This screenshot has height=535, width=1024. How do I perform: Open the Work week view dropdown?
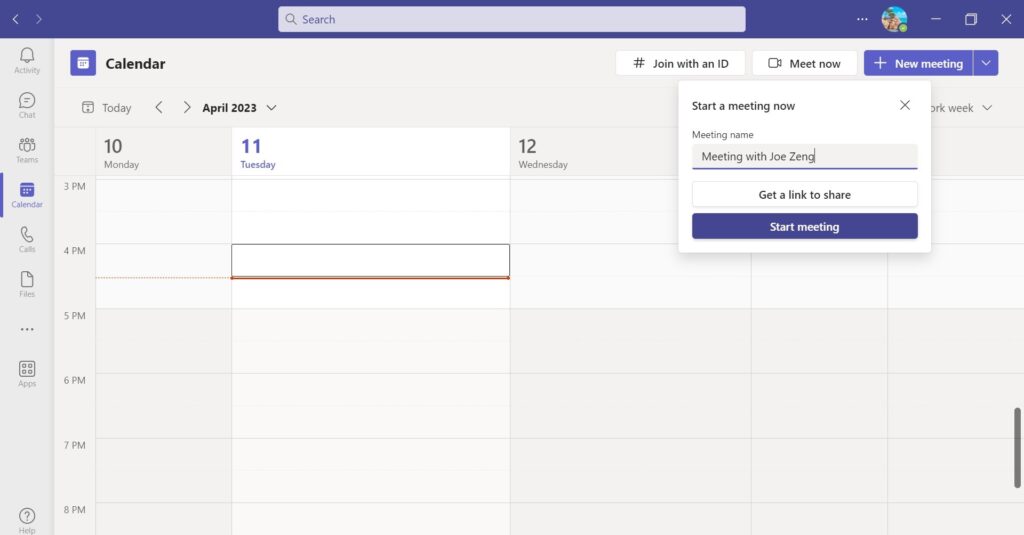pos(960,108)
